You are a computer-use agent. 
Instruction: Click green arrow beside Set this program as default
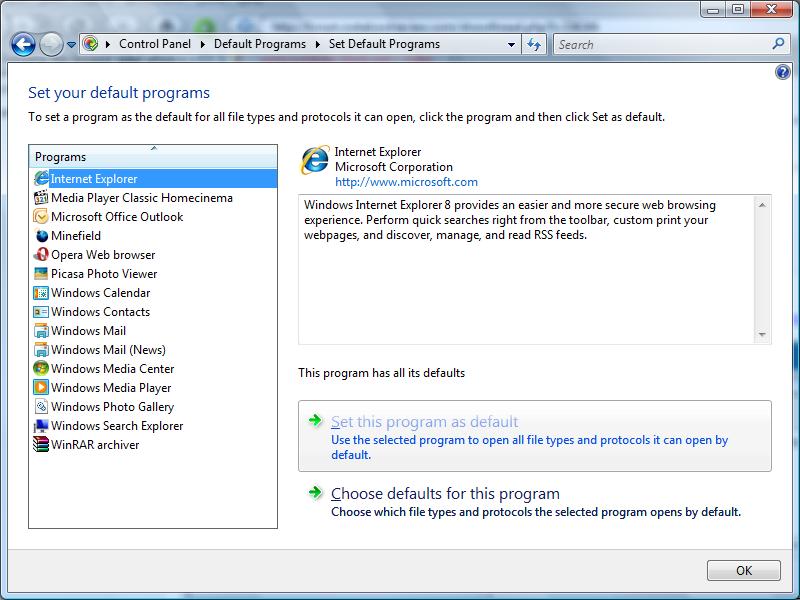(315, 420)
